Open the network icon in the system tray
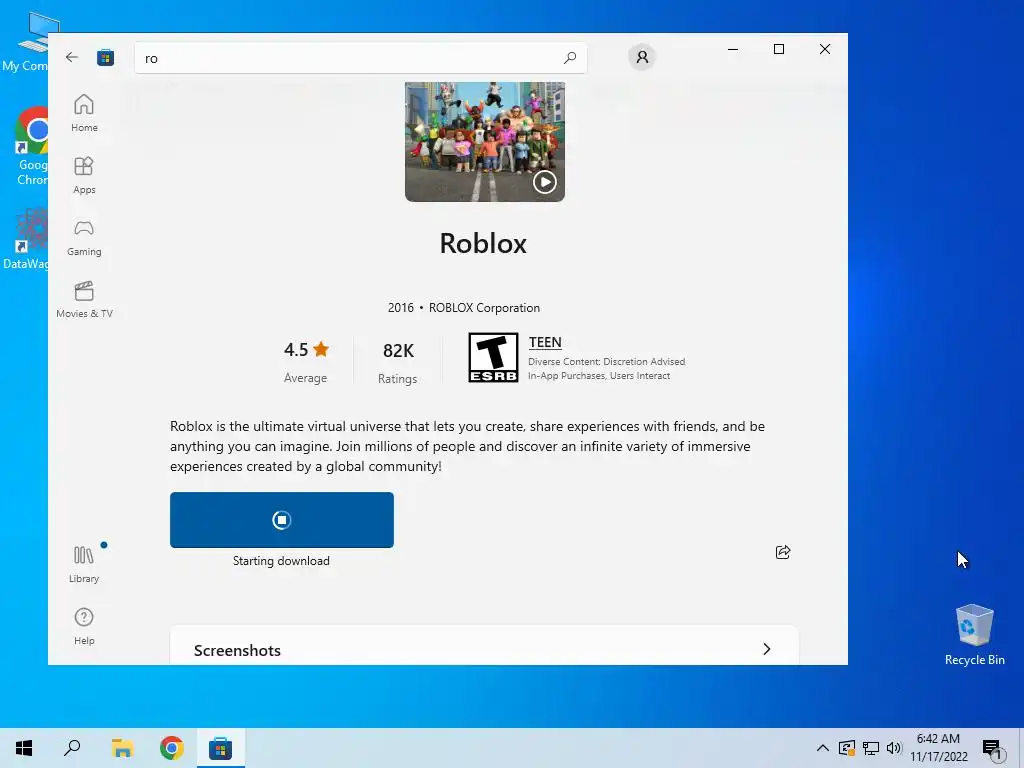1024x768 pixels. [871, 748]
